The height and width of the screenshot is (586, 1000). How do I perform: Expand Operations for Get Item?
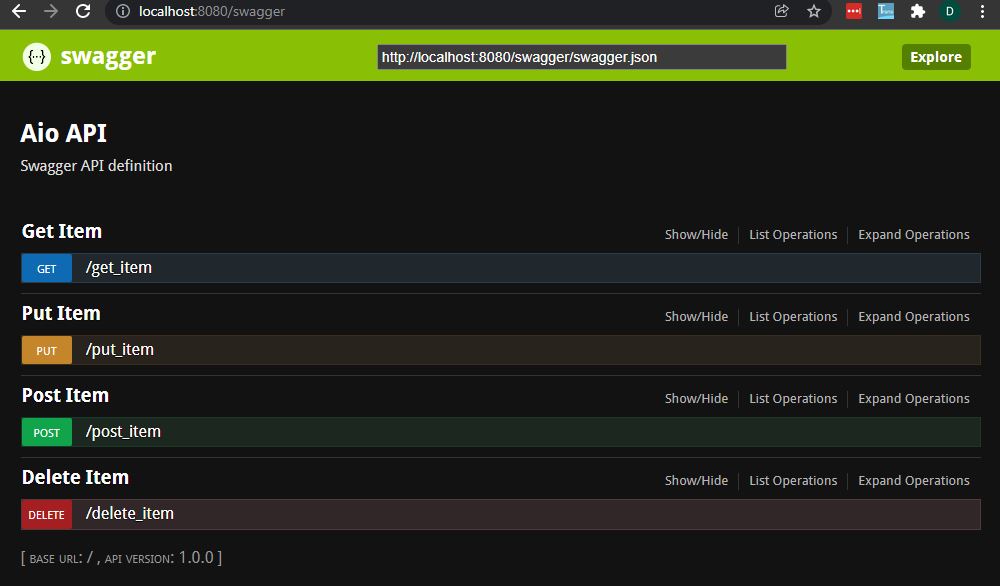(x=913, y=234)
